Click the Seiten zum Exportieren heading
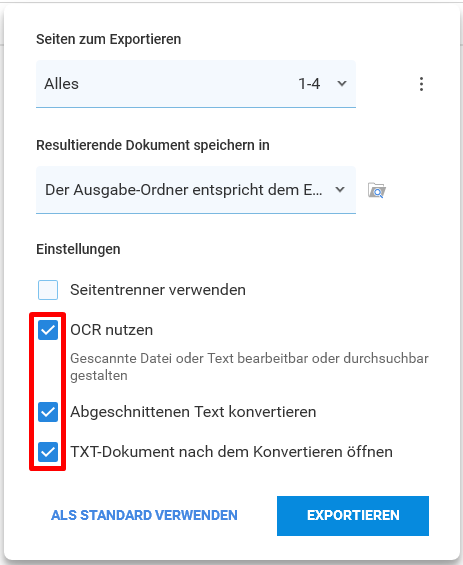 [x=108, y=39]
